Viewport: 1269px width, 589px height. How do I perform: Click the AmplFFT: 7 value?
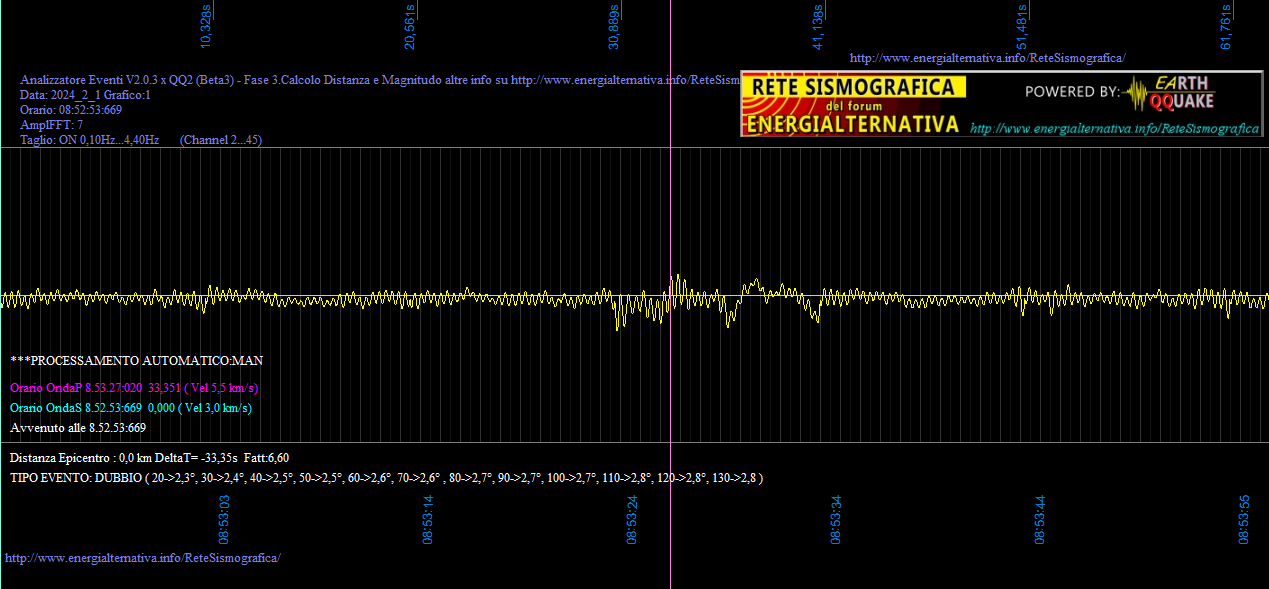52,125
